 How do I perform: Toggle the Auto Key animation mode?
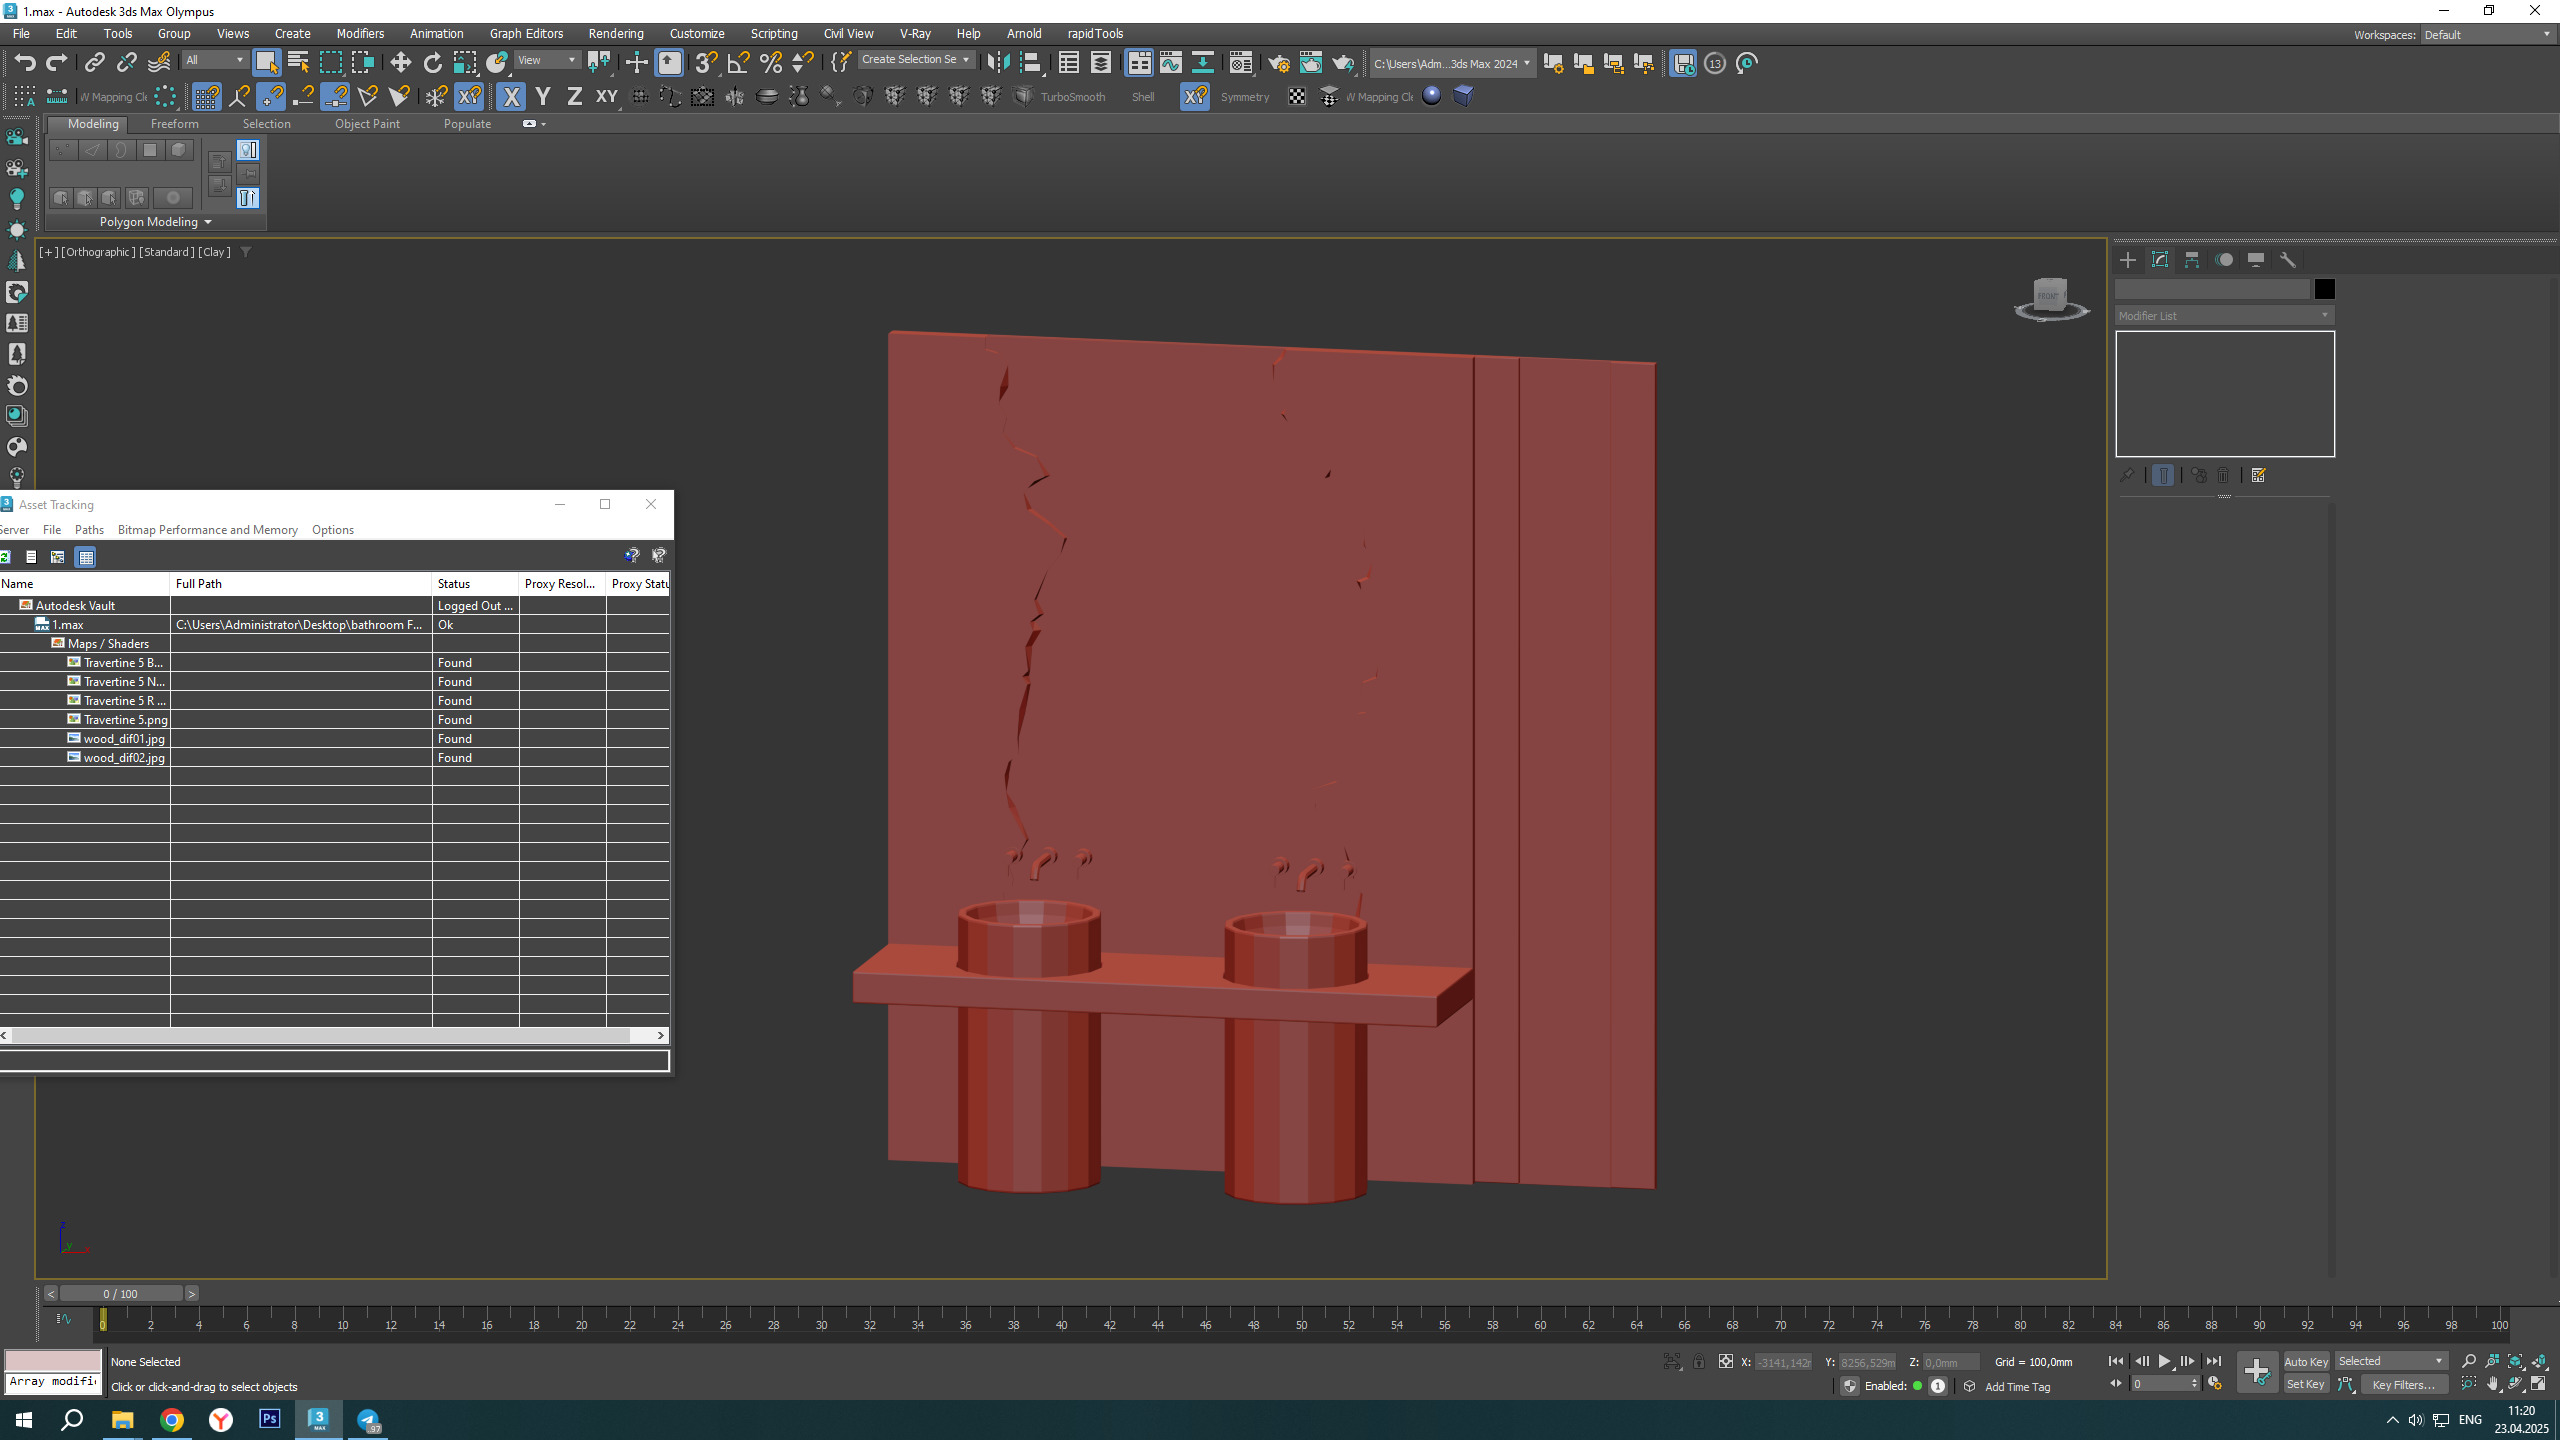(2305, 1362)
